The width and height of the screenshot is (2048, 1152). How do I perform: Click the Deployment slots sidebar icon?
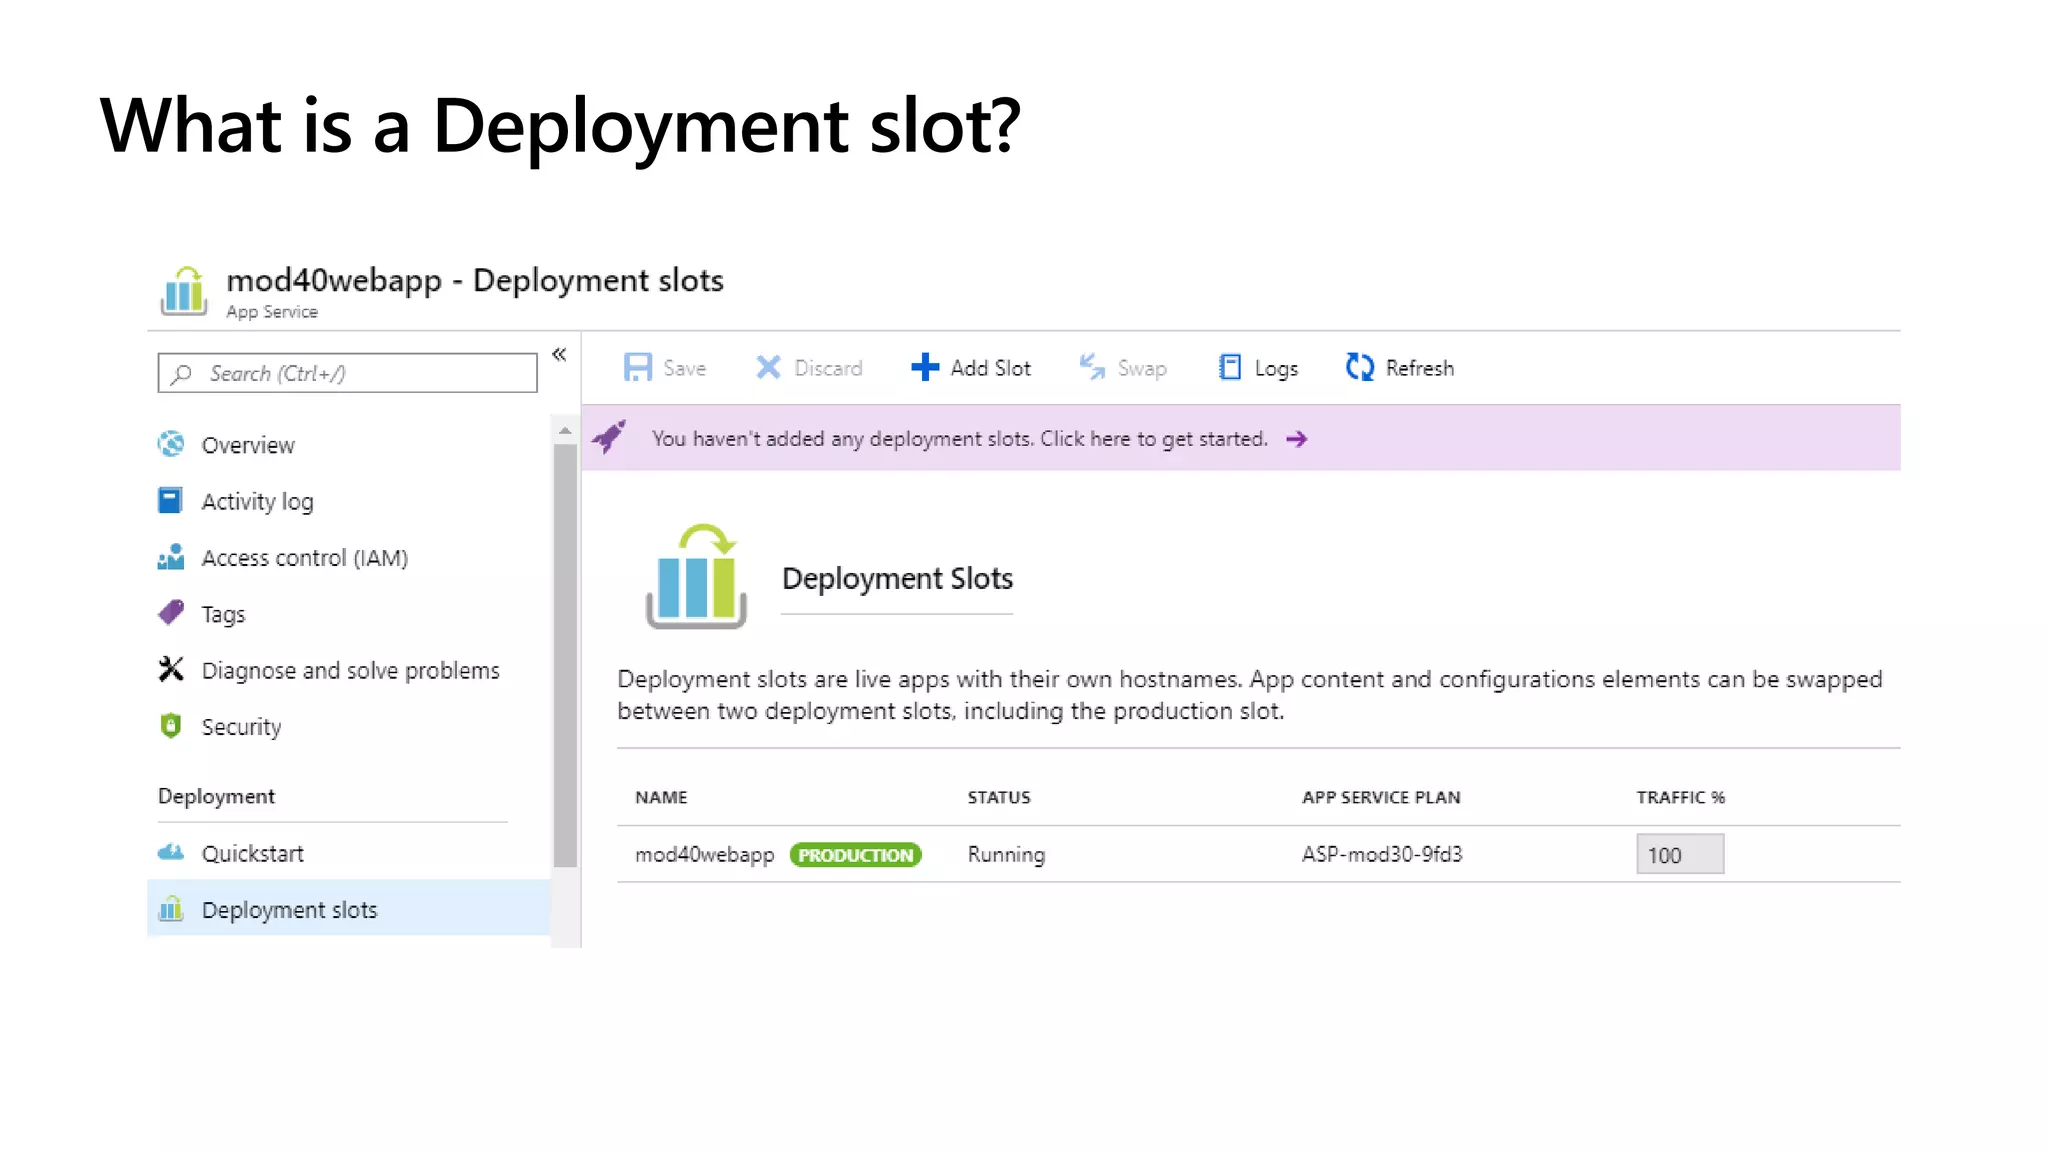click(171, 908)
